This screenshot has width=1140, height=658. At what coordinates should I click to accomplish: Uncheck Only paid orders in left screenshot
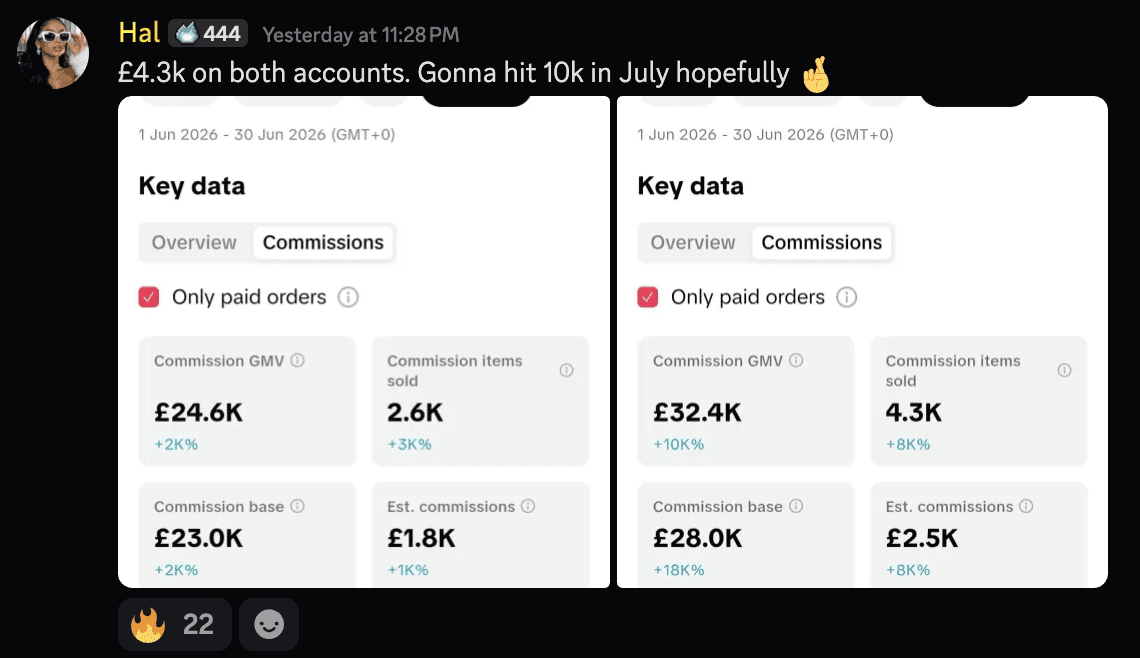click(x=149, y=297)
